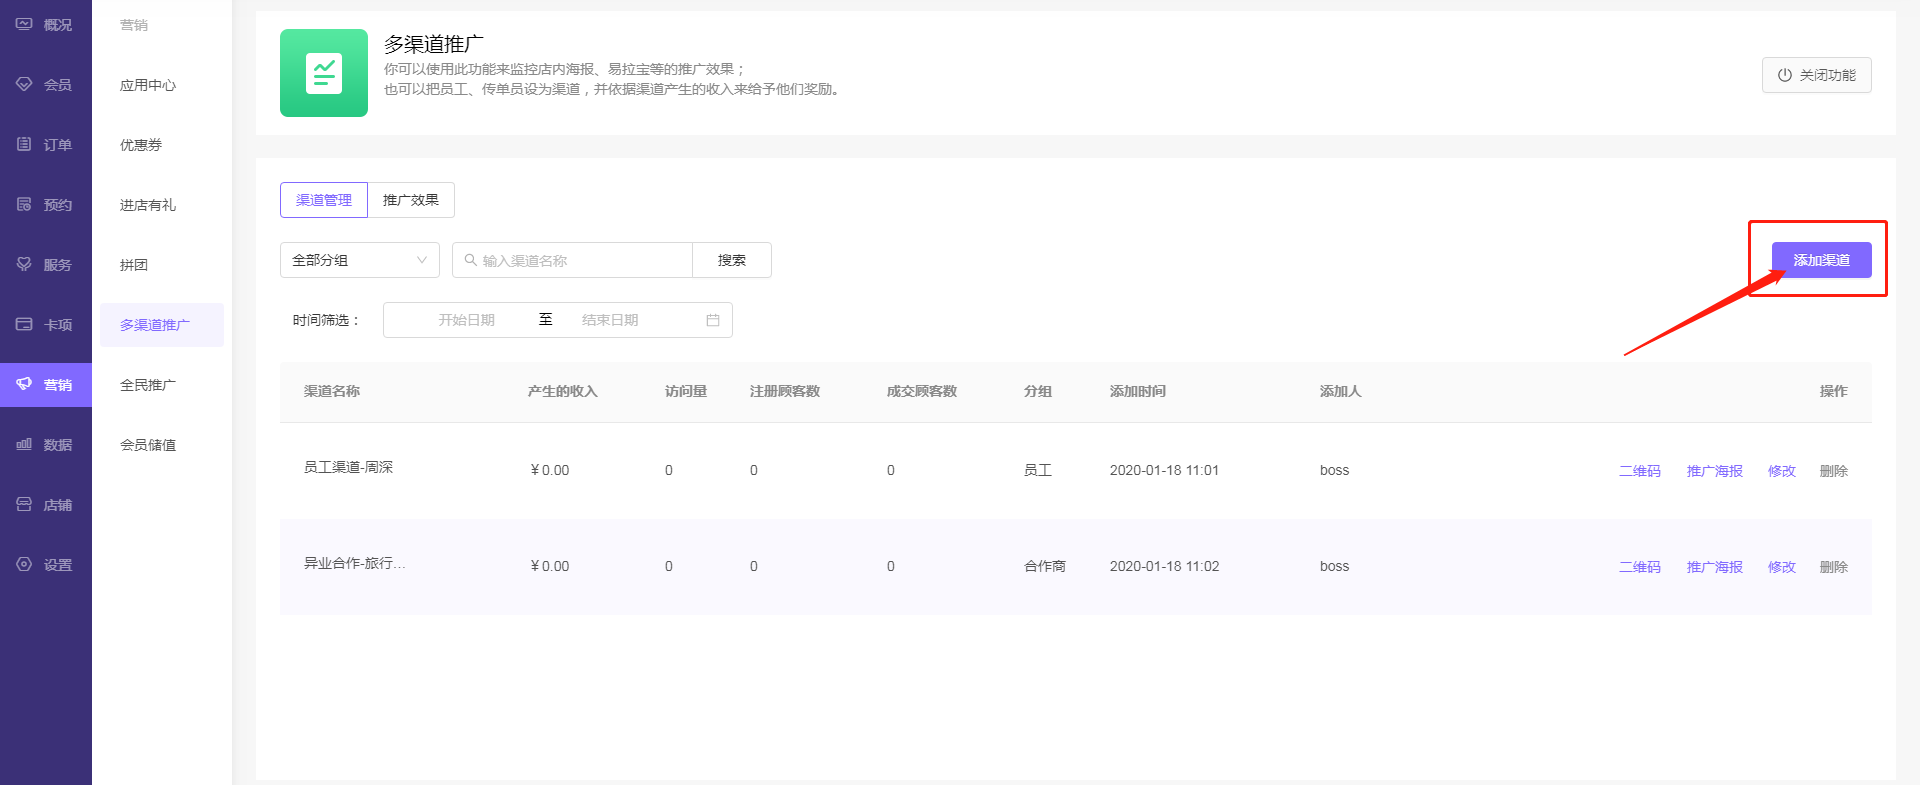
Task: Click the 2020-01-18 11:01 timestamp
Action: (x=1164, y=470)
